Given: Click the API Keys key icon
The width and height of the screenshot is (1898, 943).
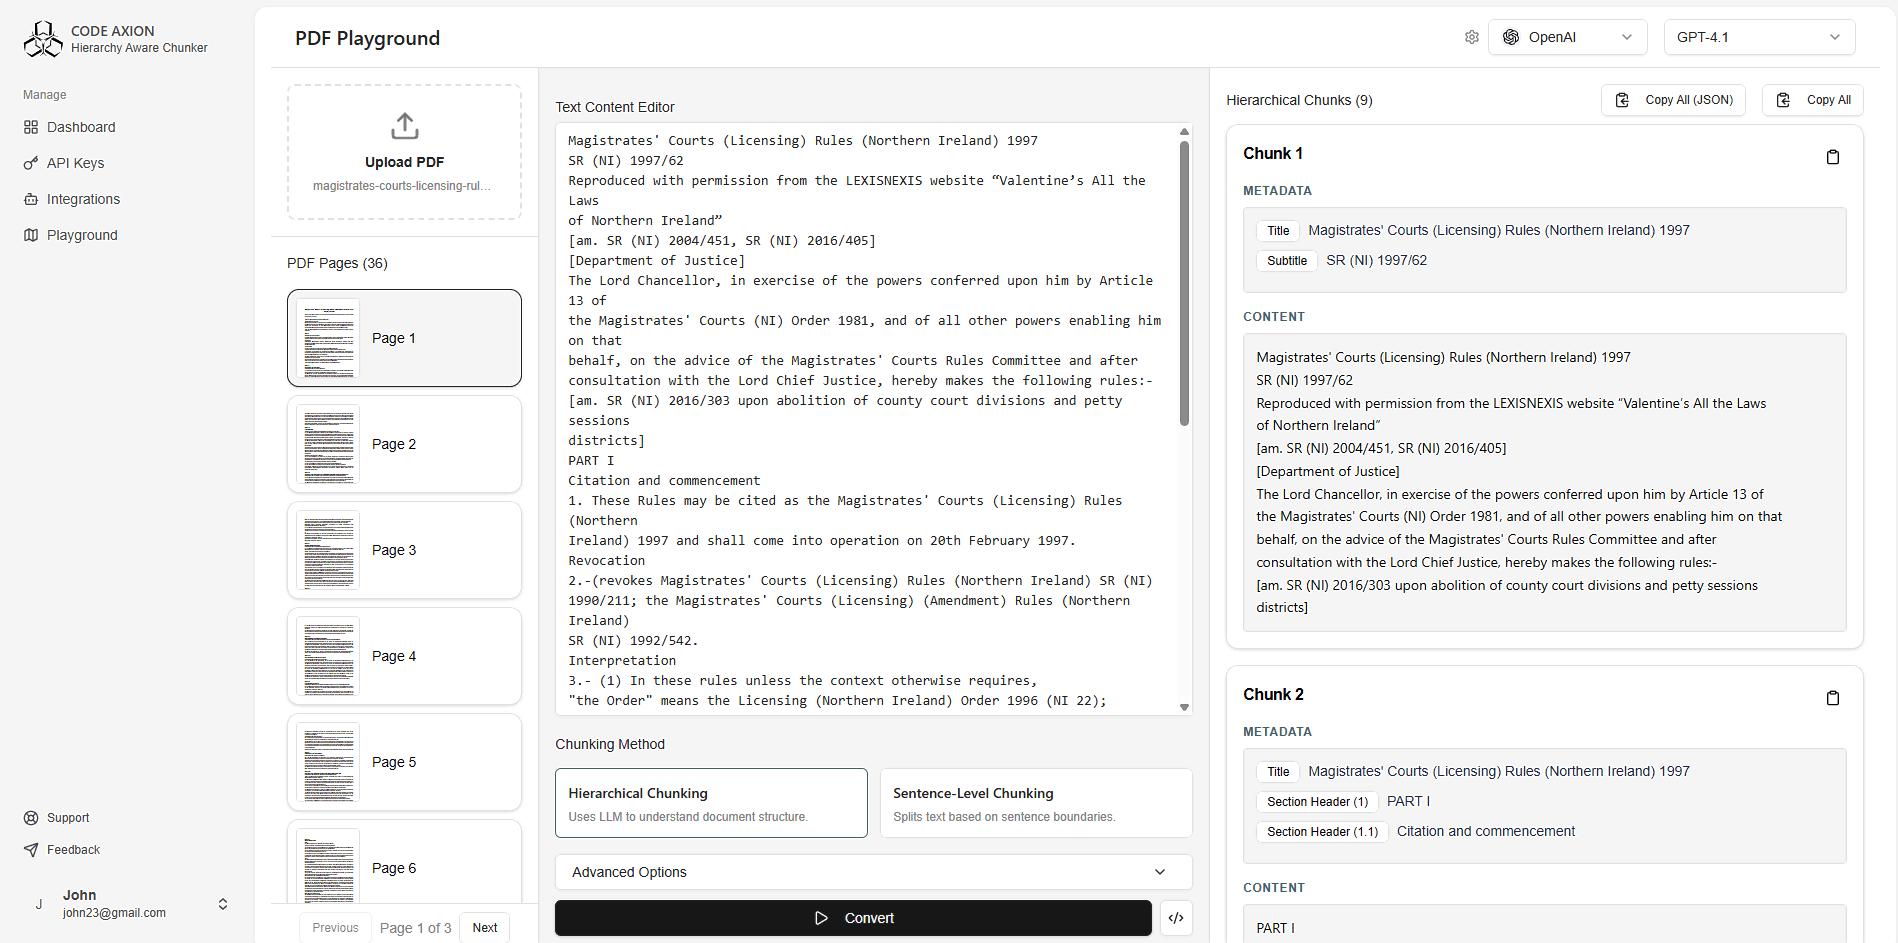Looking at the screenshot, I should pyautogui.click(x=31, y=163).
